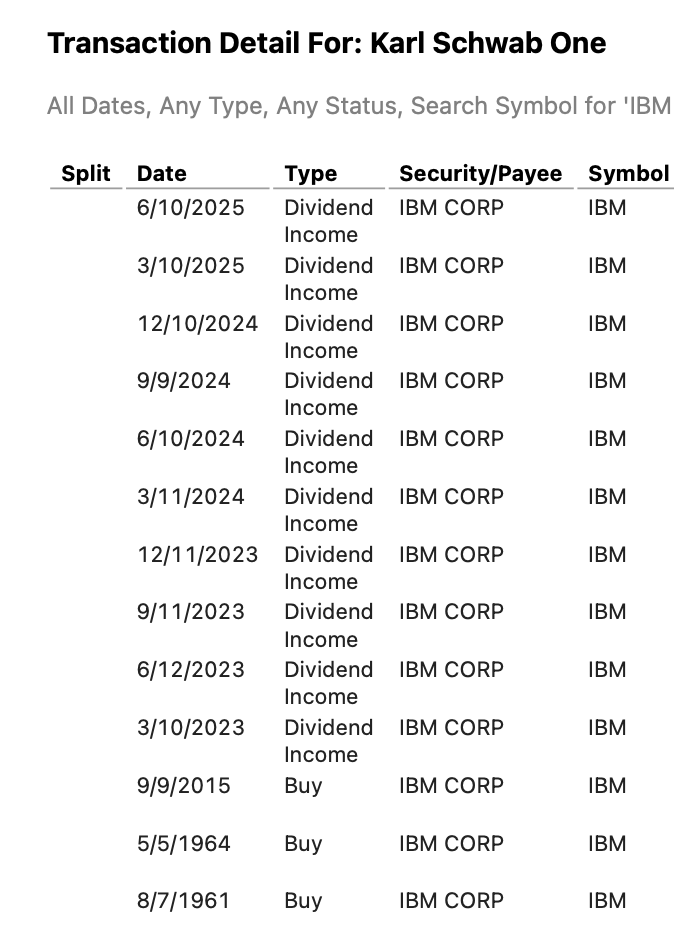Select the 12/11/2023 transaction date
Screen dimensions: 674x926
pos(197,554)
